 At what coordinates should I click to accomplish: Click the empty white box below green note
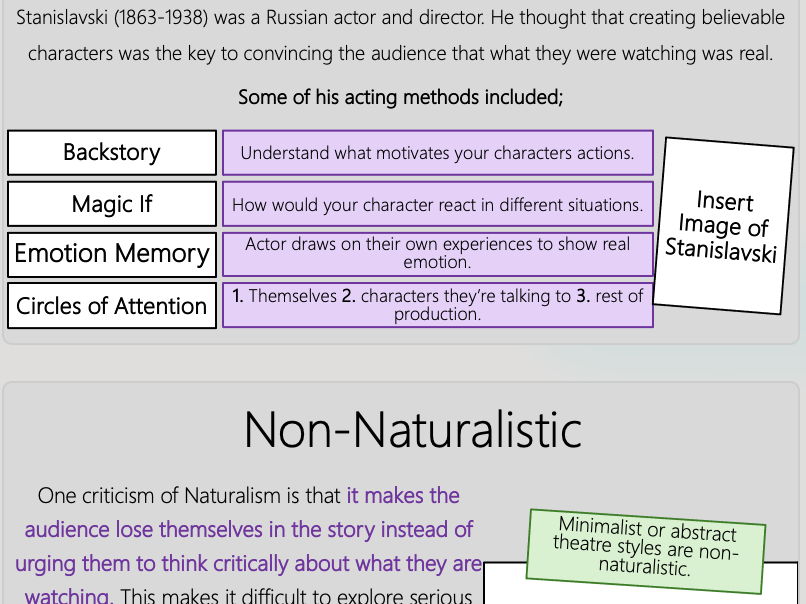coord(640,590)
